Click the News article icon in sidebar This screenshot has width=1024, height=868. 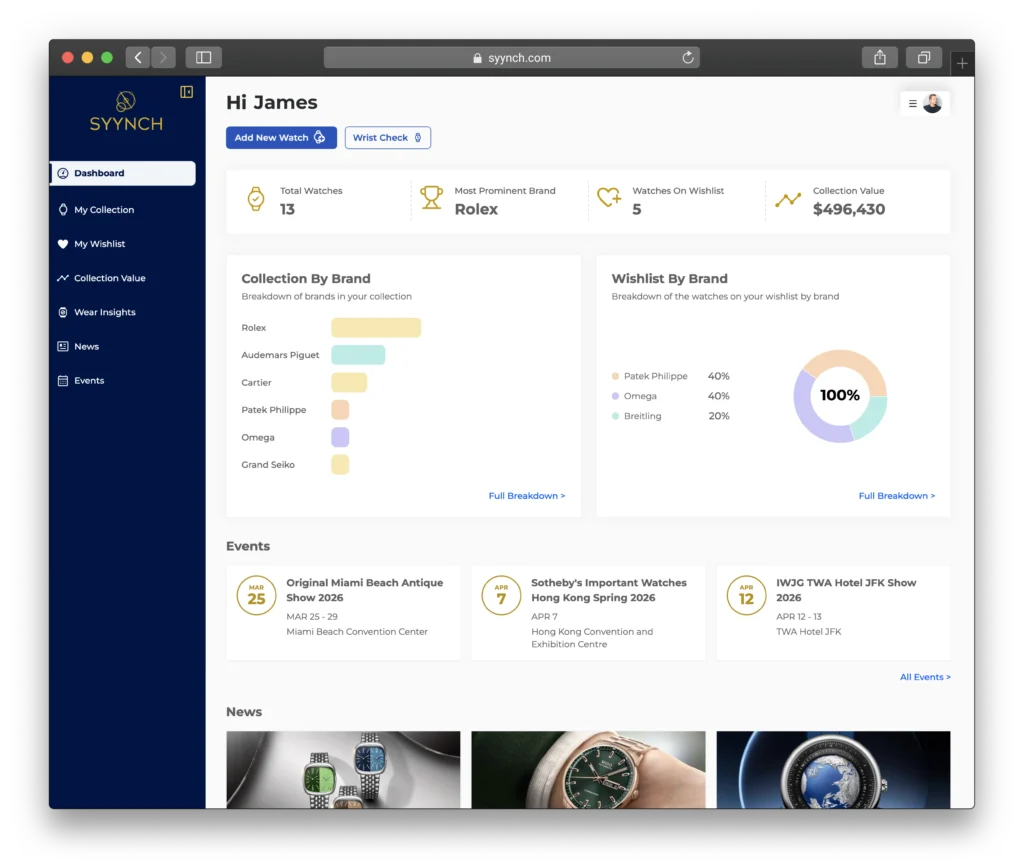coord(63,346)
